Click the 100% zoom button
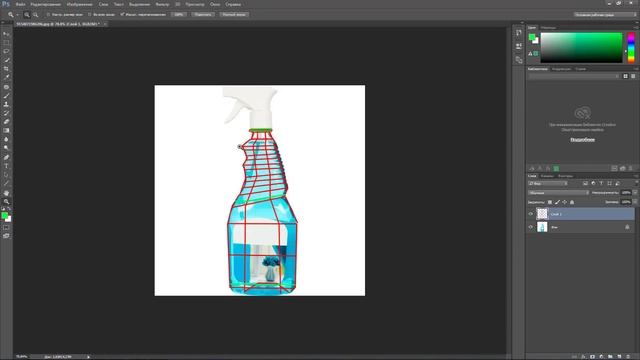Screen dimensions: 640x360 click(x=178, y=15)
